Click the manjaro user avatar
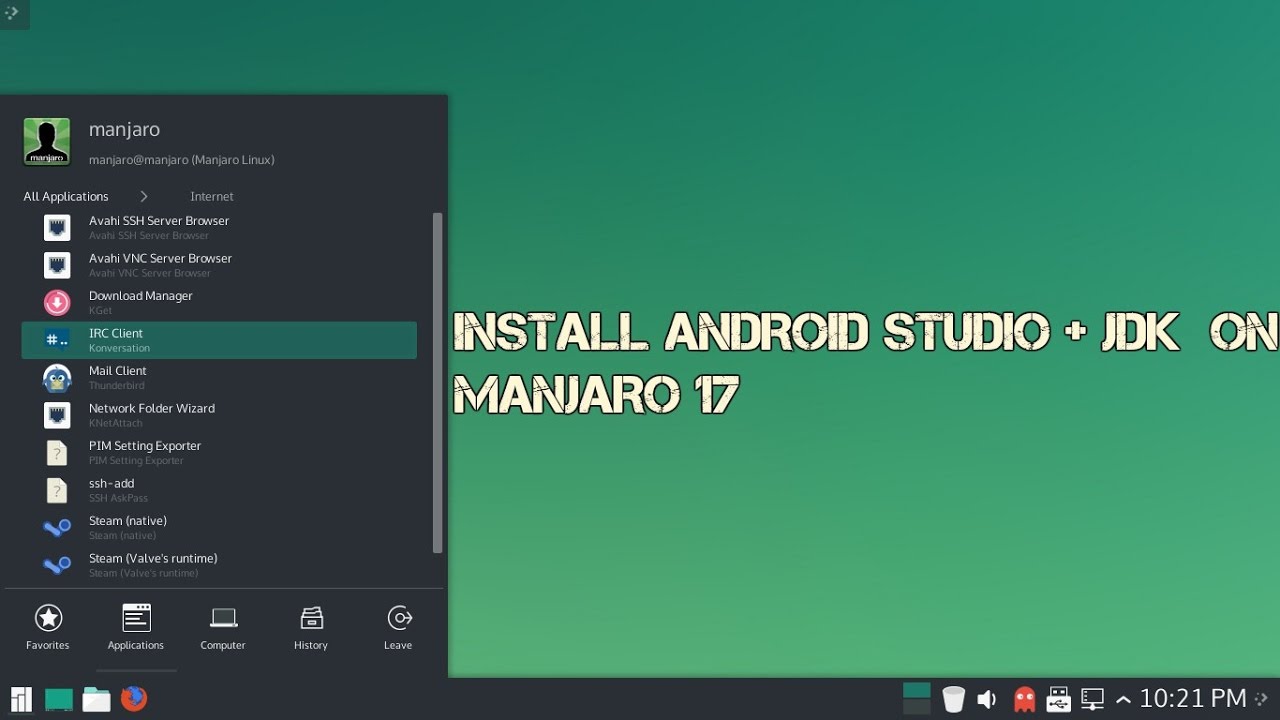The height and width of the screenshot is (720, 1280). pos(46,142)
